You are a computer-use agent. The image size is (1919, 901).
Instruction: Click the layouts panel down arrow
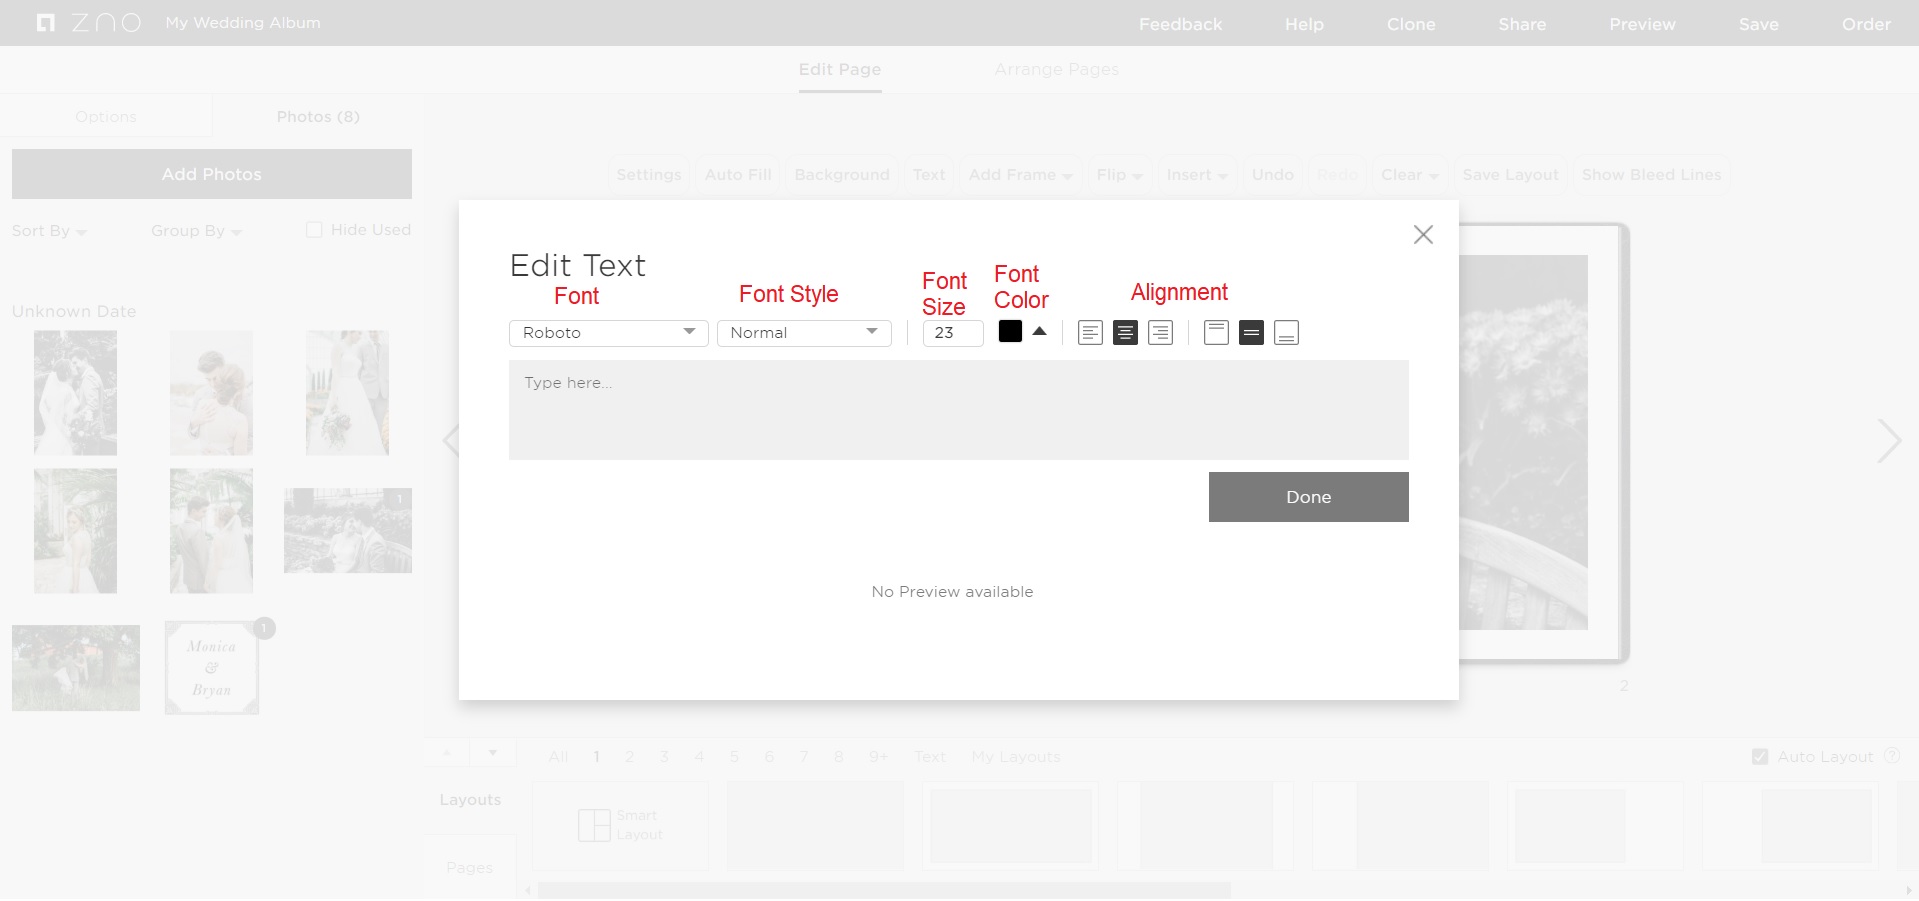(492, 753)
